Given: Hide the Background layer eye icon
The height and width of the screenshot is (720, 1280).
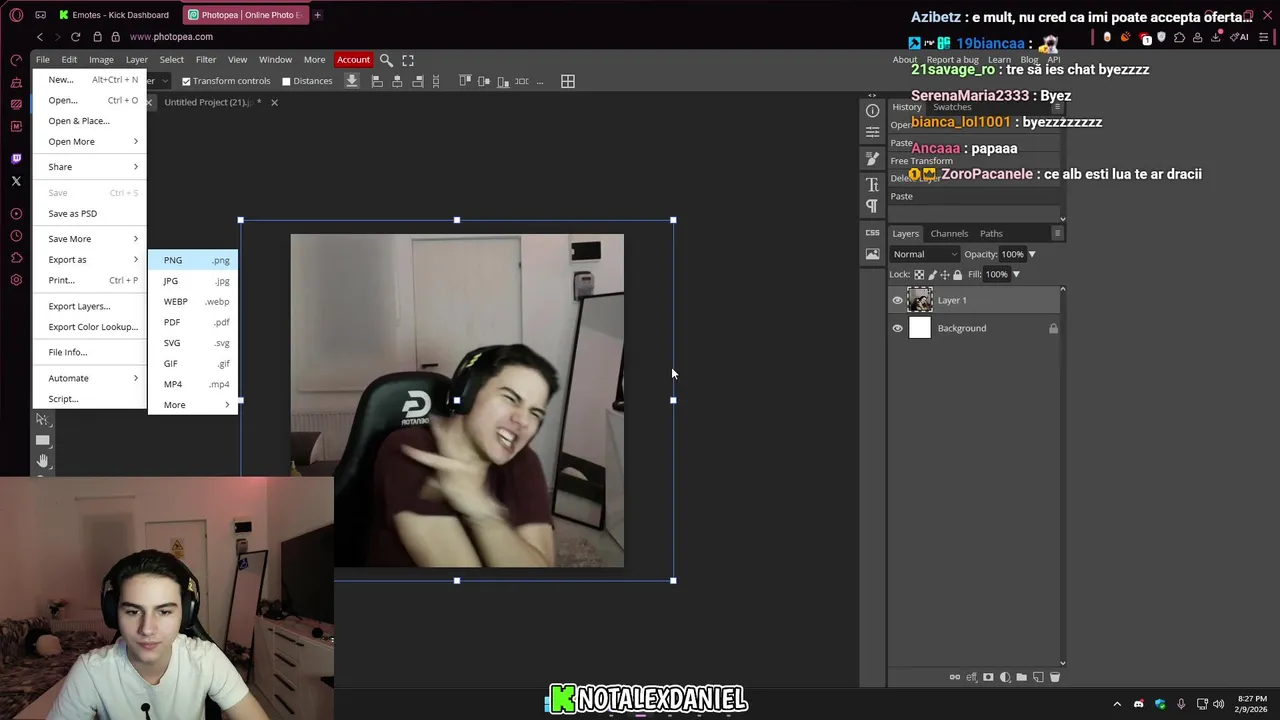Looking at the screenshot, I should (x=897, y=328).
